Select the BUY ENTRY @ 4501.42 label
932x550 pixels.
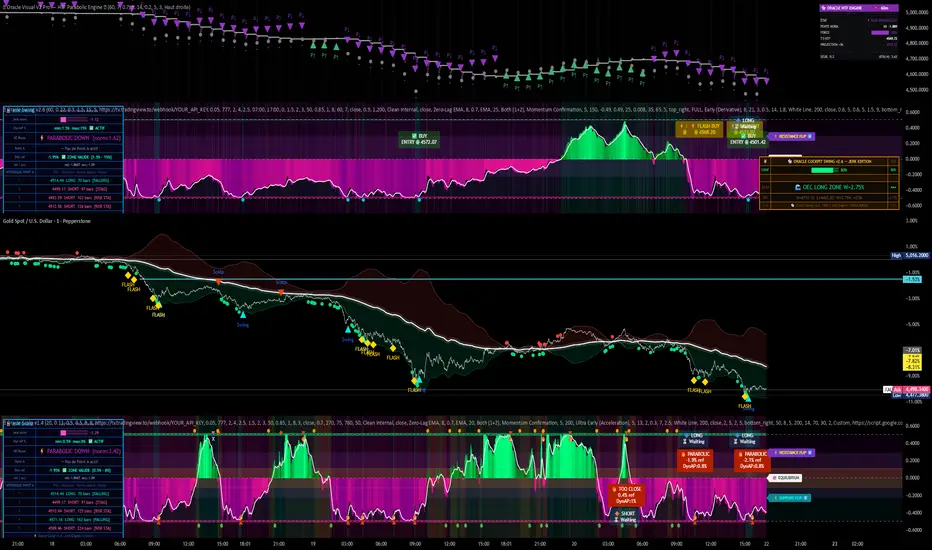(x=748, y=139)
